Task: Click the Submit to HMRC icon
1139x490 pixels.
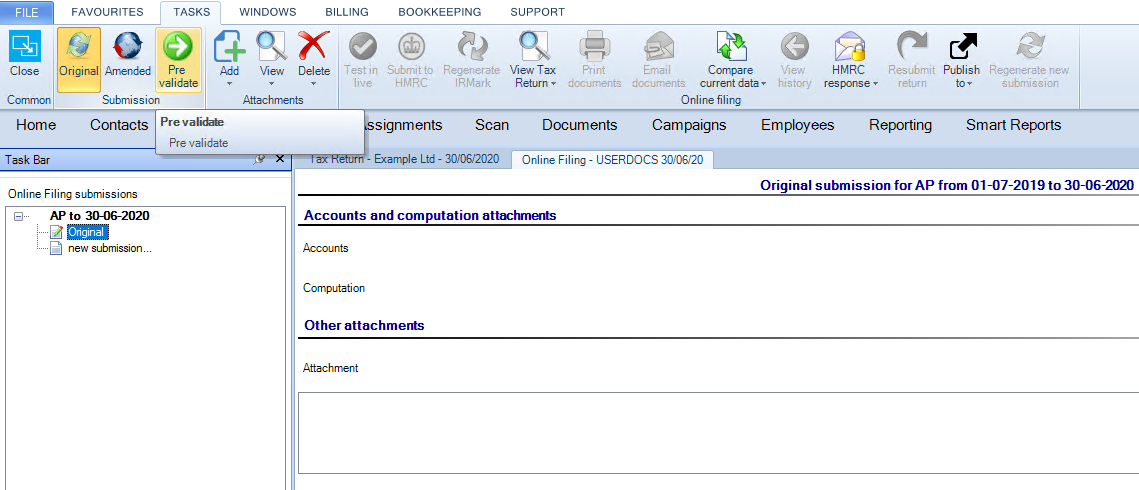Action: pos(410,47)
